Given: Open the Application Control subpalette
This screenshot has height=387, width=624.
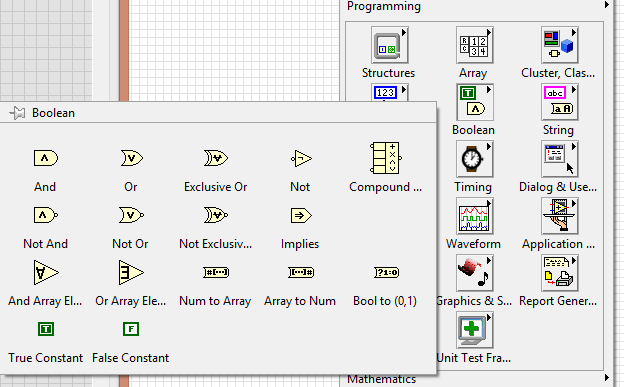Looking at the screenshot, I should point(560,216).
